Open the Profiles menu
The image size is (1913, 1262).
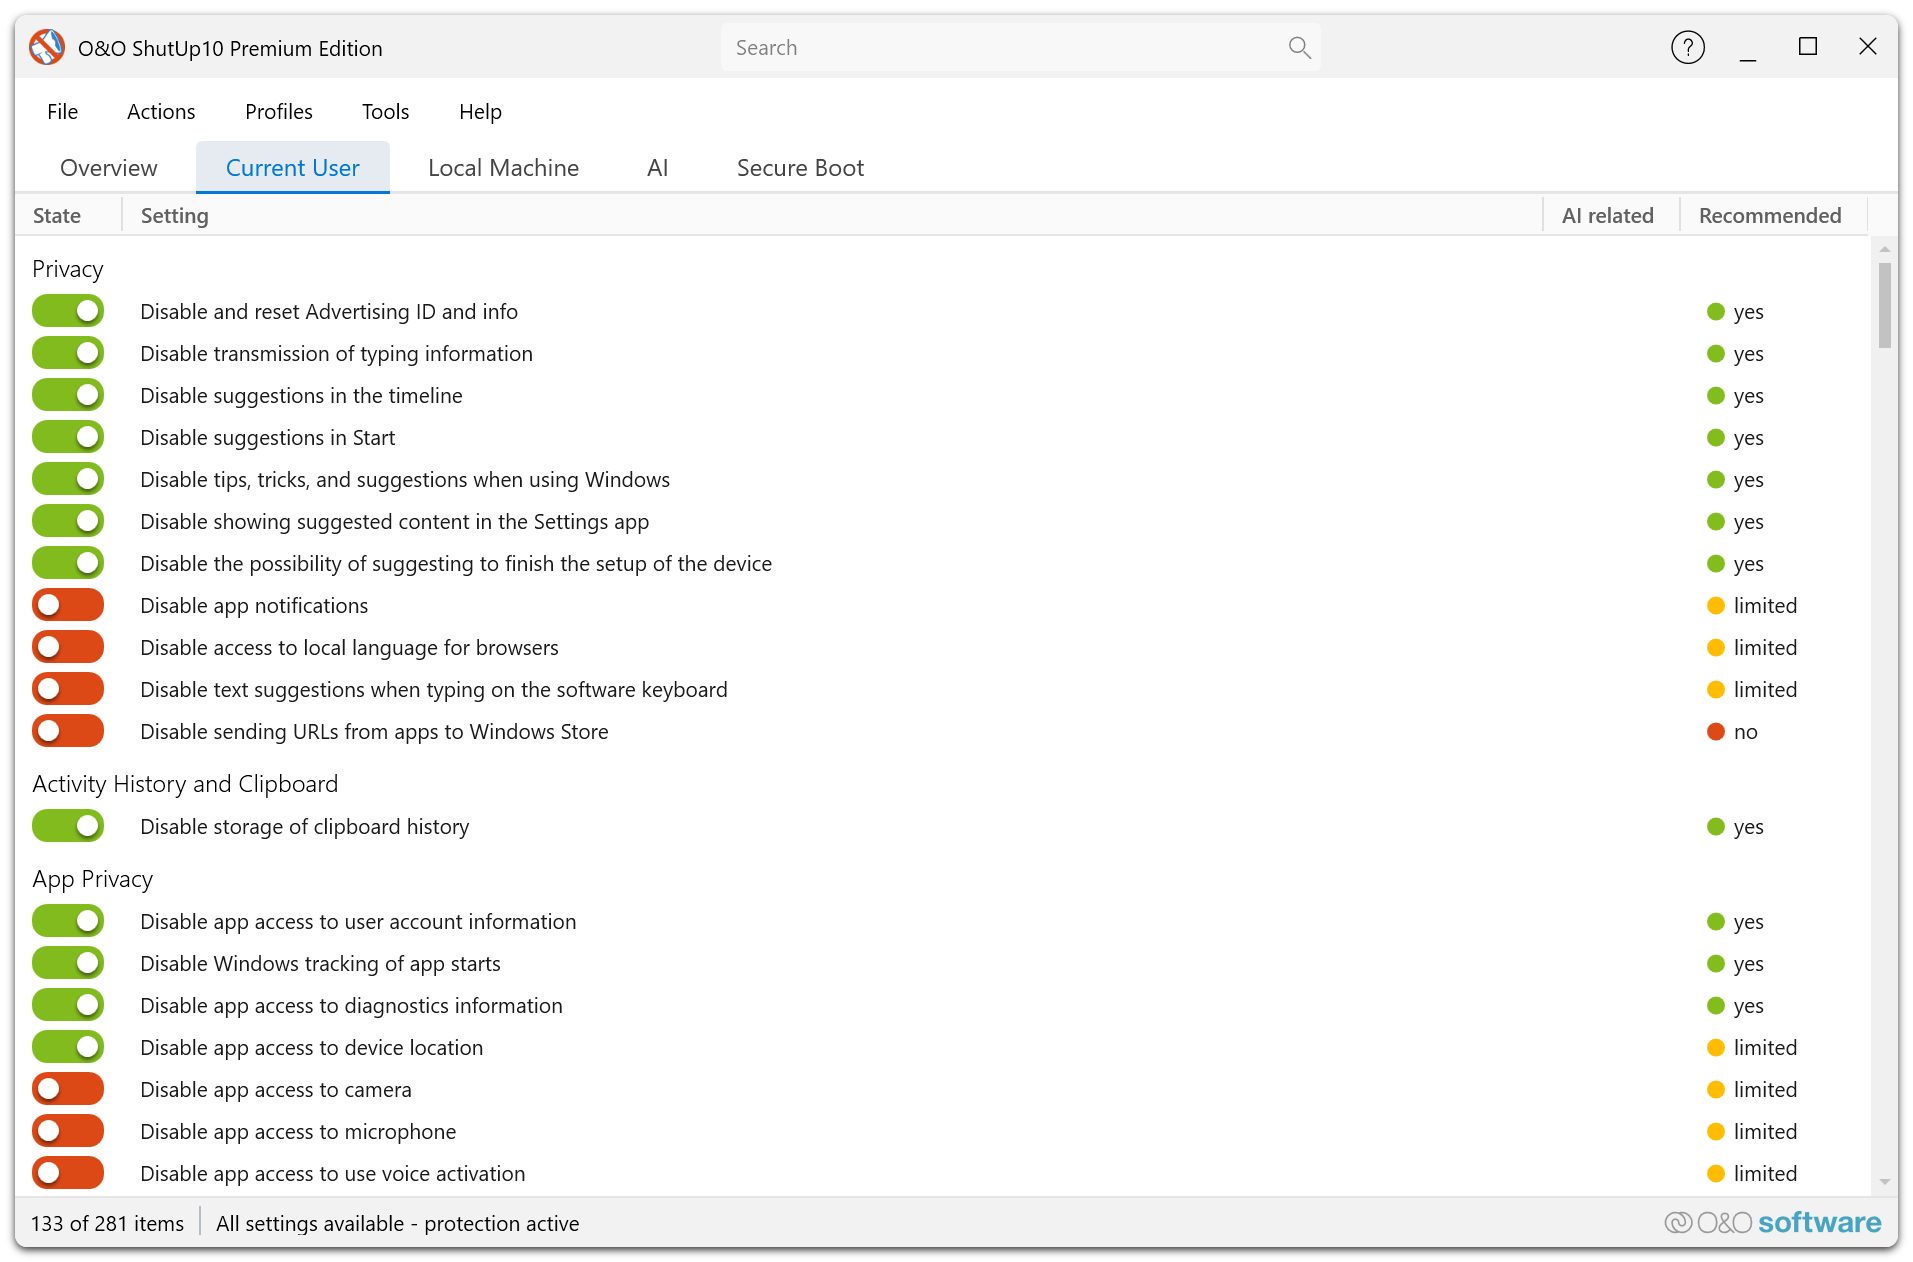[x=279, y=111]
